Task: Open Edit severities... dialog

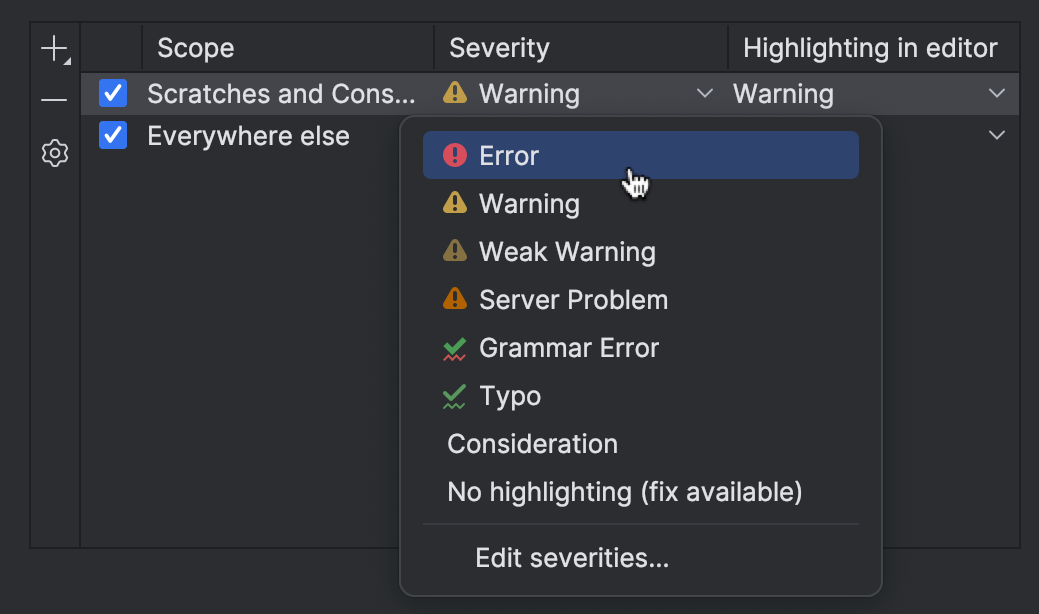Action: pos(572,558)
